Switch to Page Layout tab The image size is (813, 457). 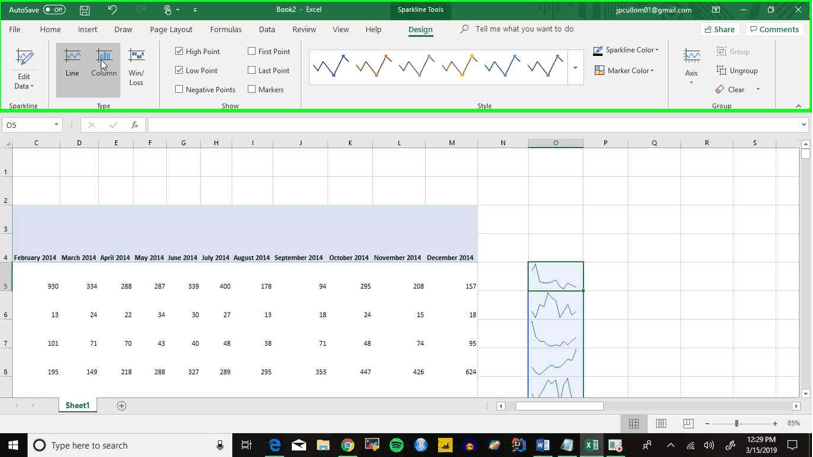(x=171, y=30)
